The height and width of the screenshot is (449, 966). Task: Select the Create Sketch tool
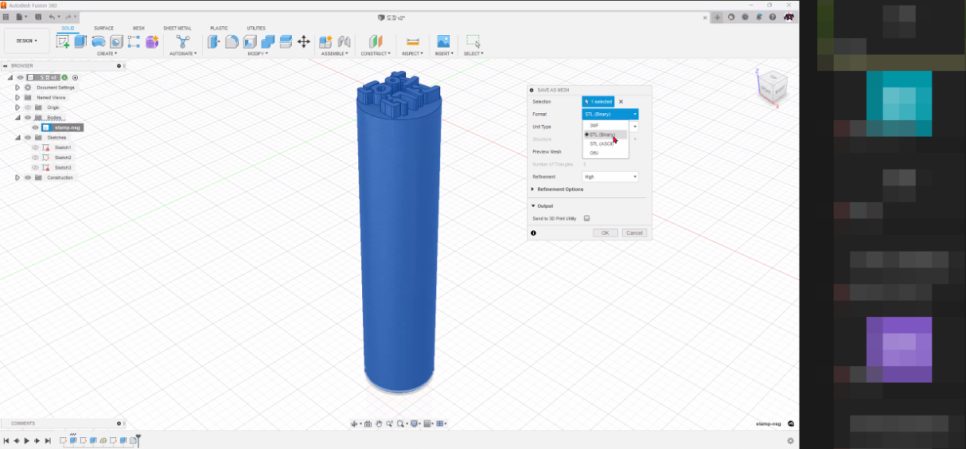coord(62,41)
